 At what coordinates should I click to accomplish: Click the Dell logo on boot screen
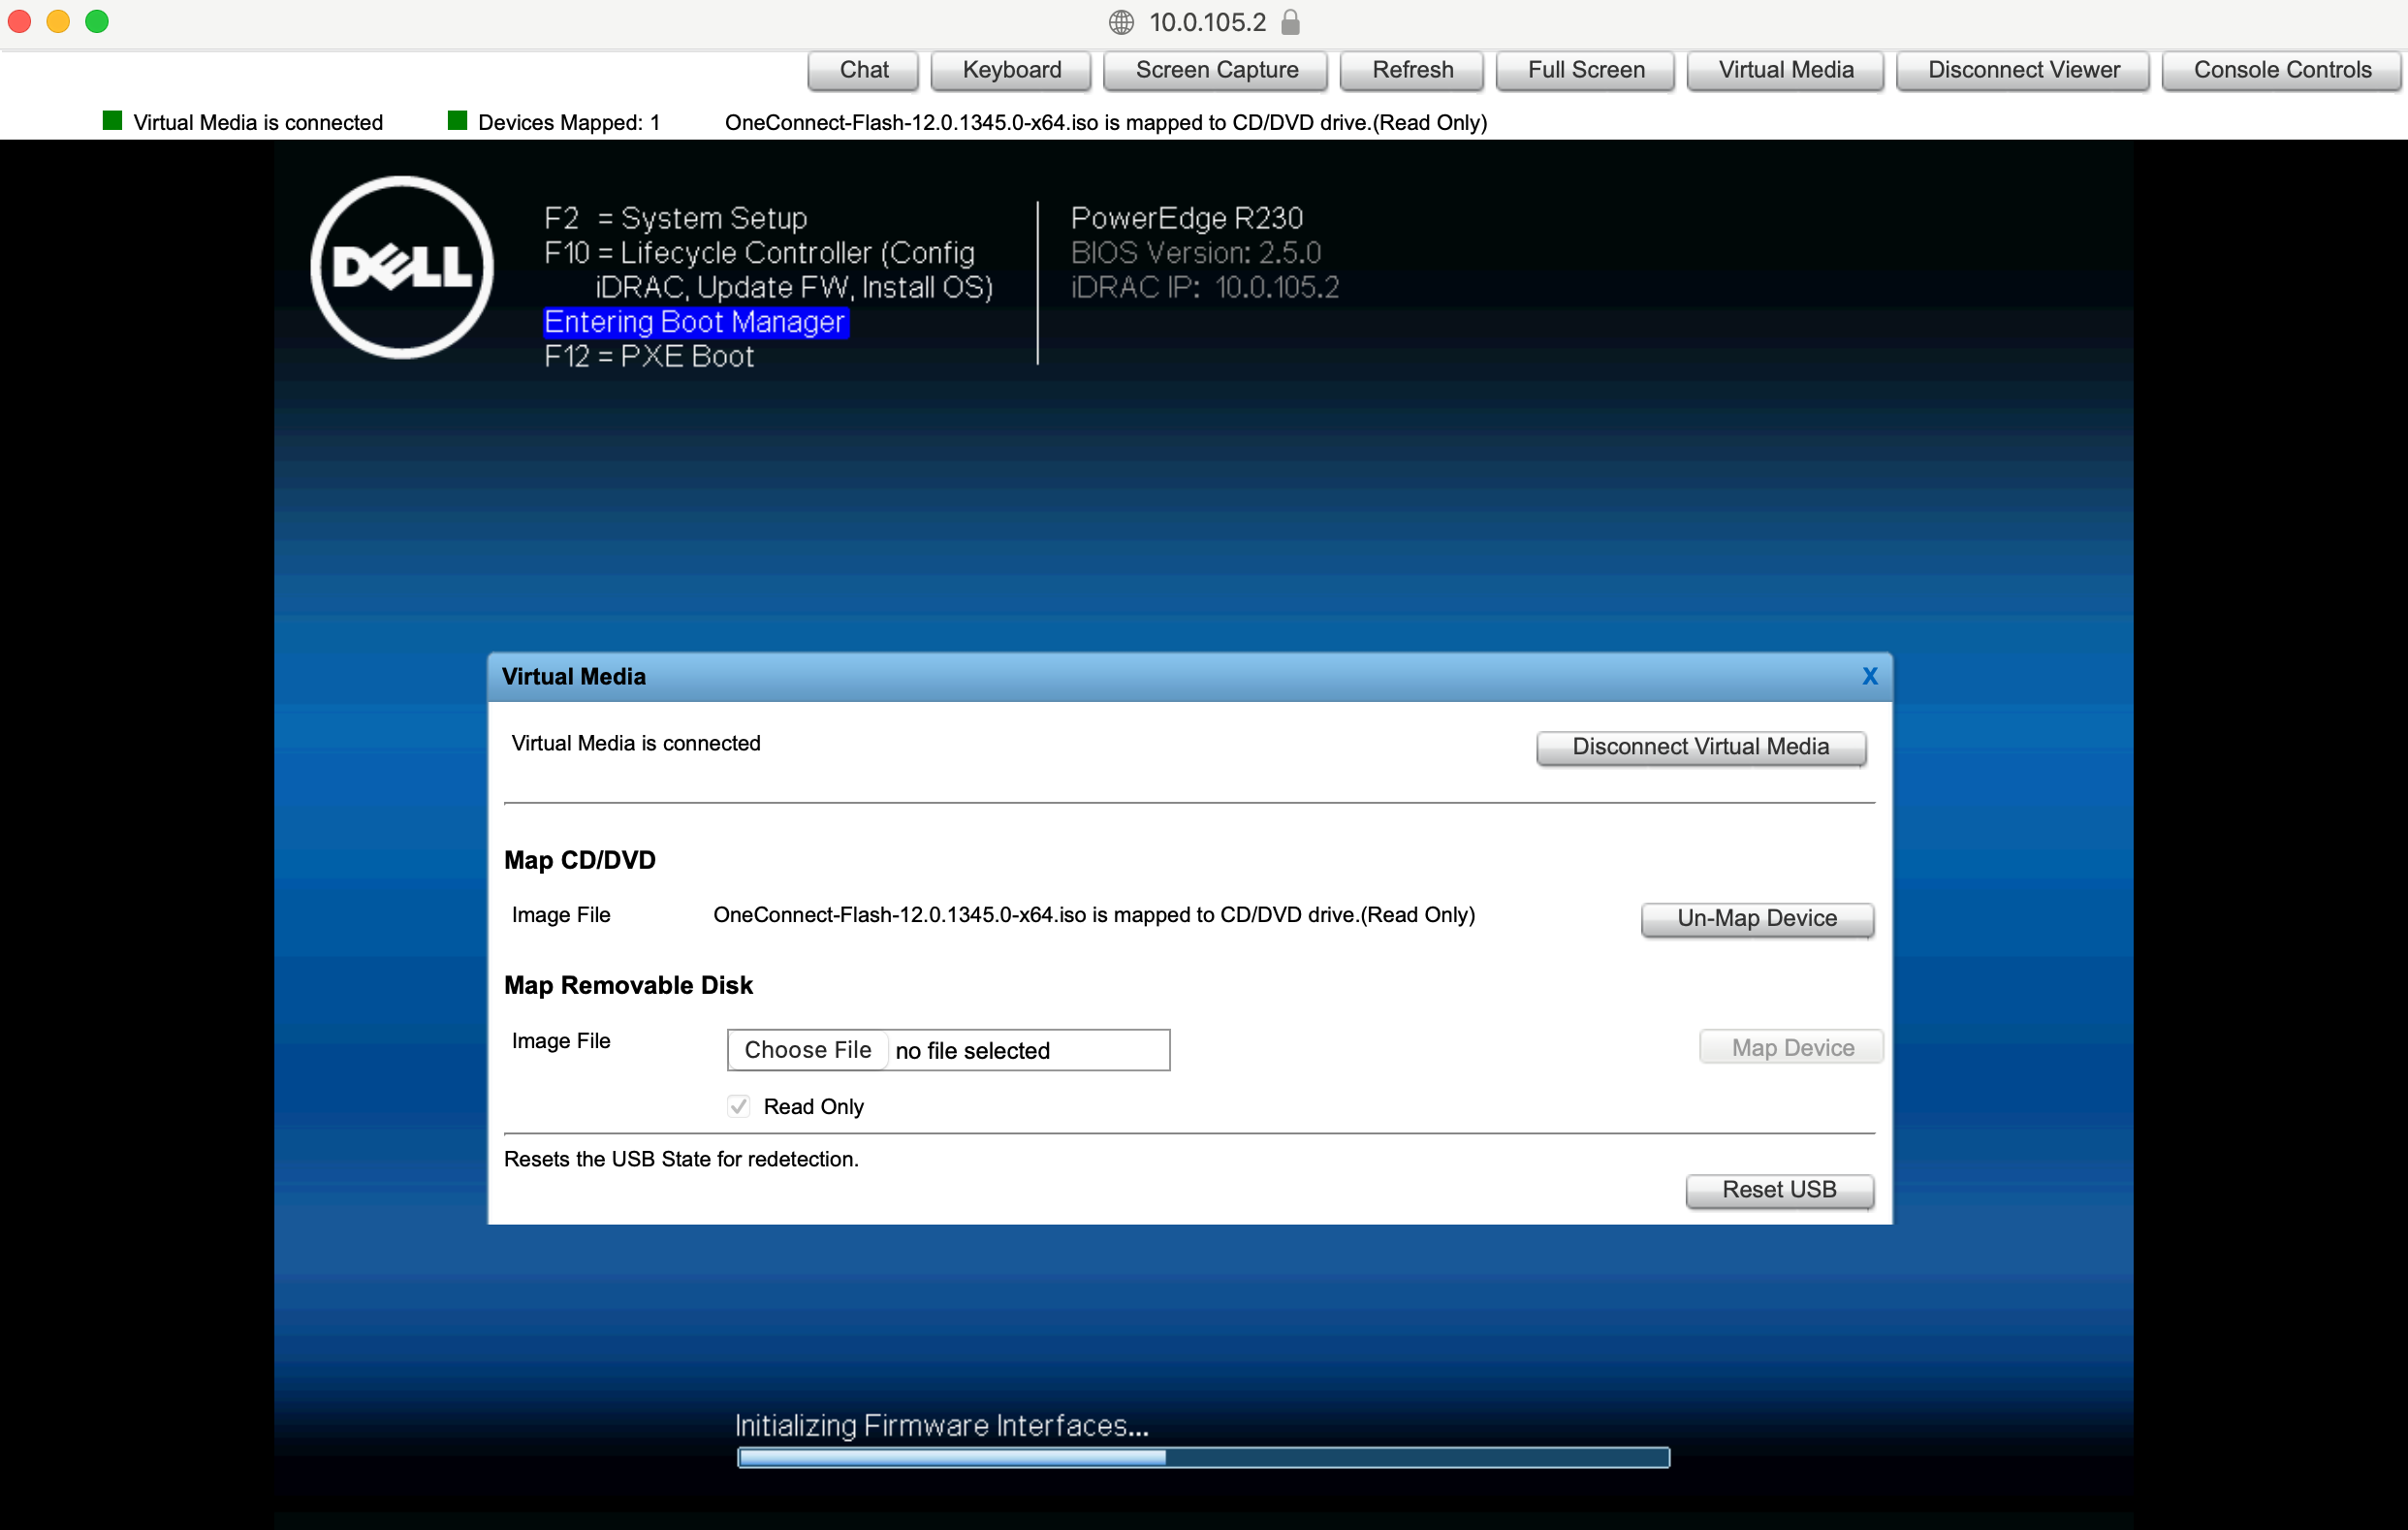[x=402, y=268]
